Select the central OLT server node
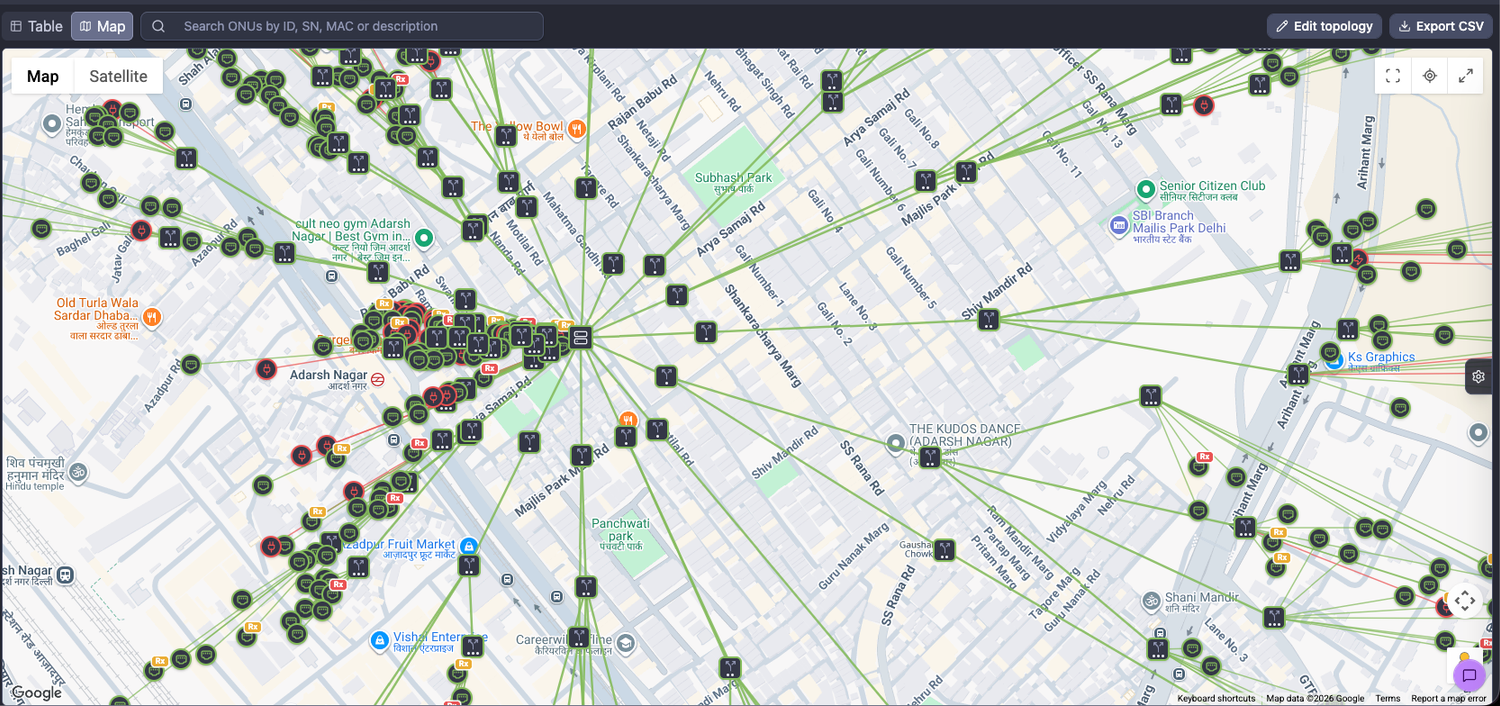 point(581,337)
